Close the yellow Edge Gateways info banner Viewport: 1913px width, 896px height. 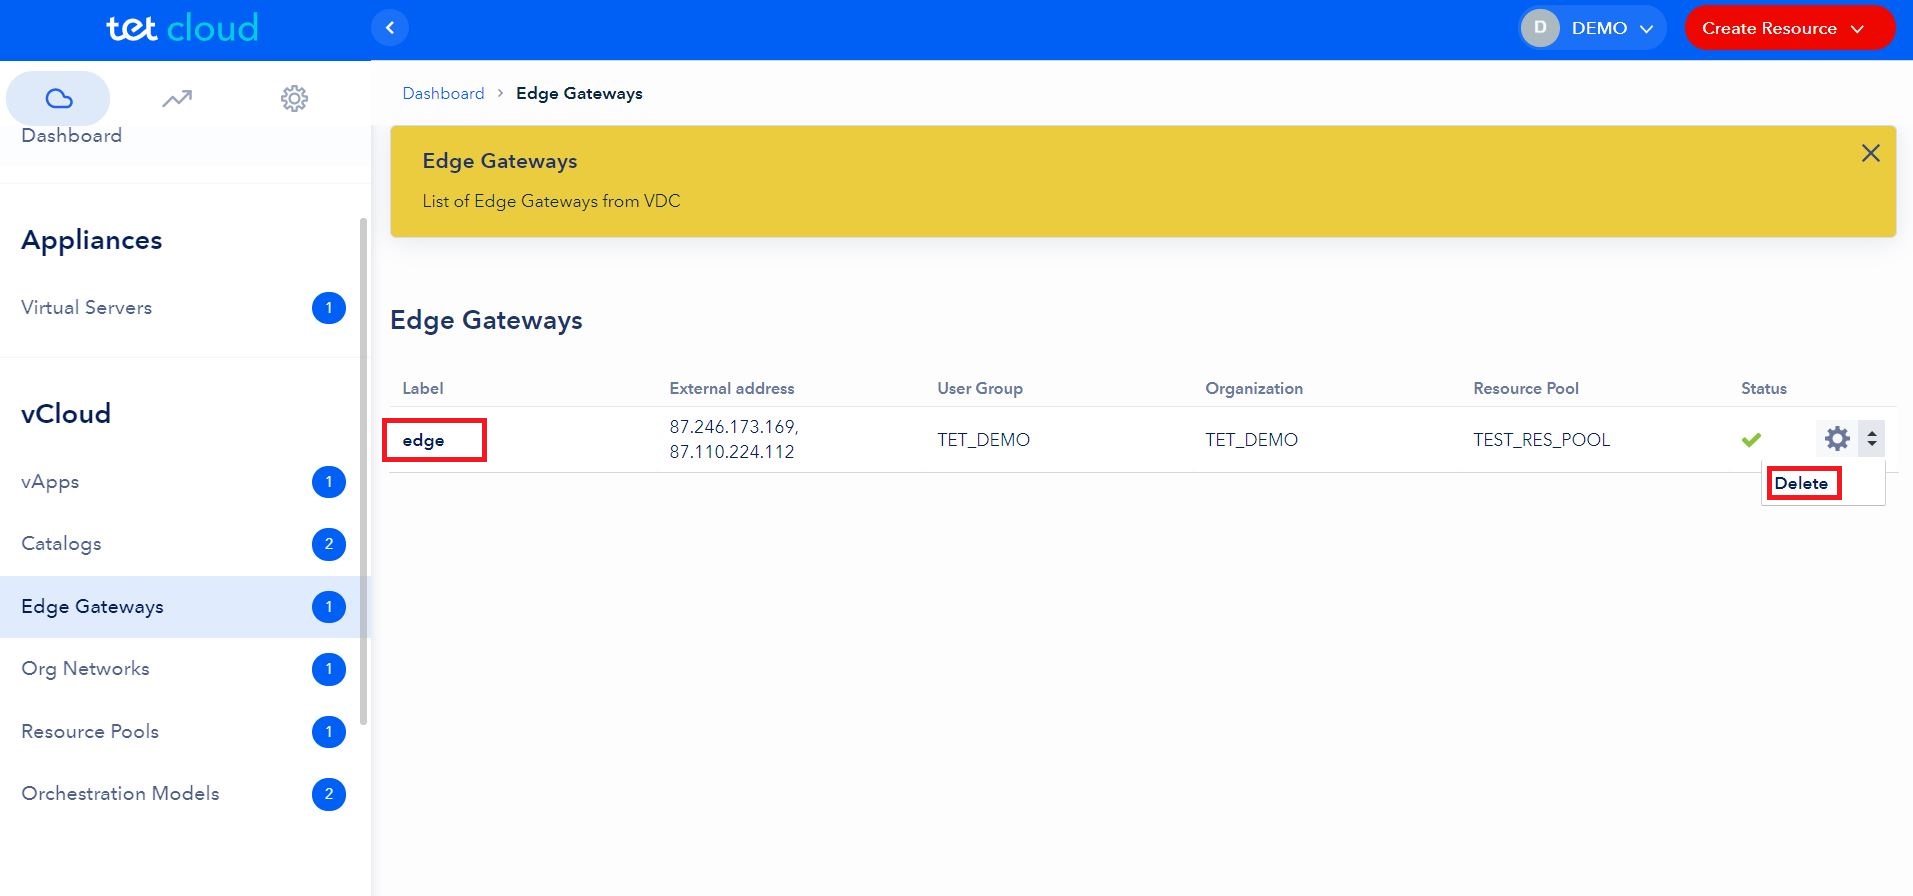point(1870,153)
